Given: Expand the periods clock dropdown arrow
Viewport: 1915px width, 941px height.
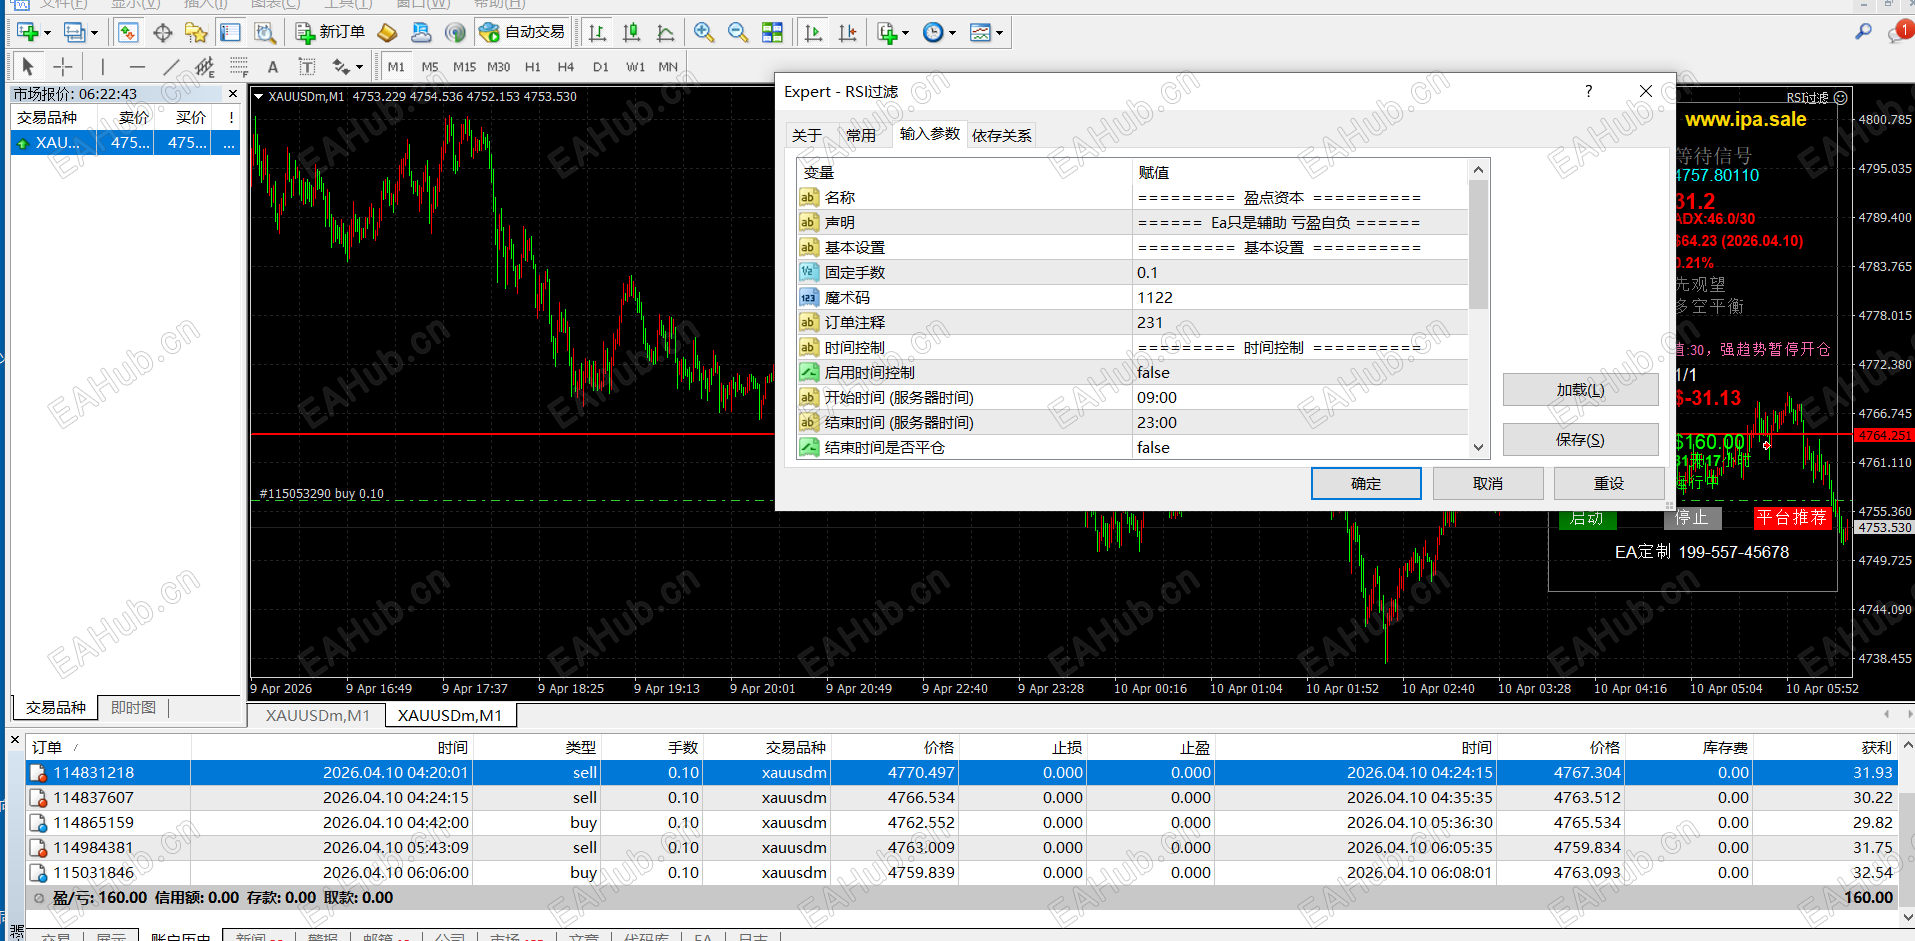Looking at the screenshot, I should tap(952, 33).
